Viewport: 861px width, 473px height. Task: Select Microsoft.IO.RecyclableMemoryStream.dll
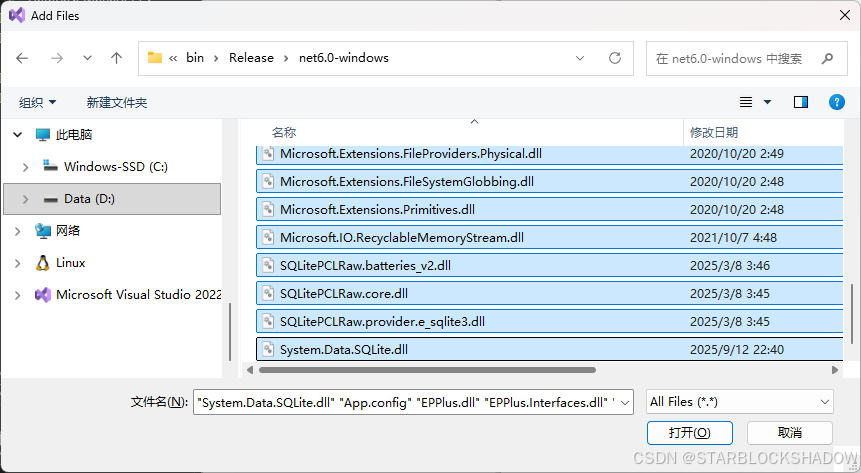(550, 238)
